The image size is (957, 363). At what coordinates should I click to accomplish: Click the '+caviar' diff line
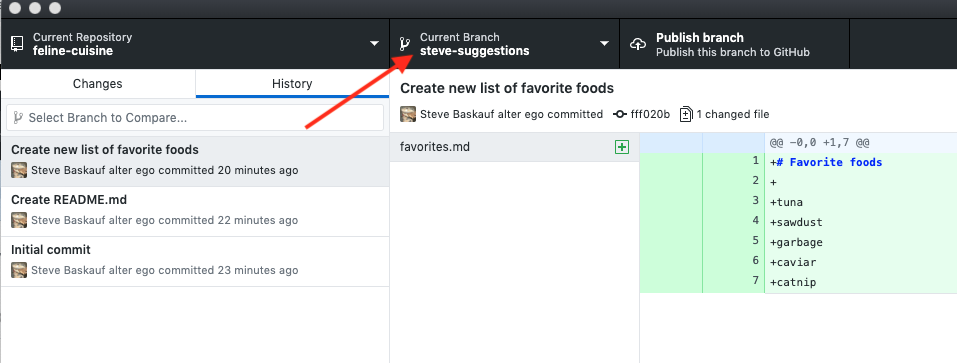(x=793, y=262)
